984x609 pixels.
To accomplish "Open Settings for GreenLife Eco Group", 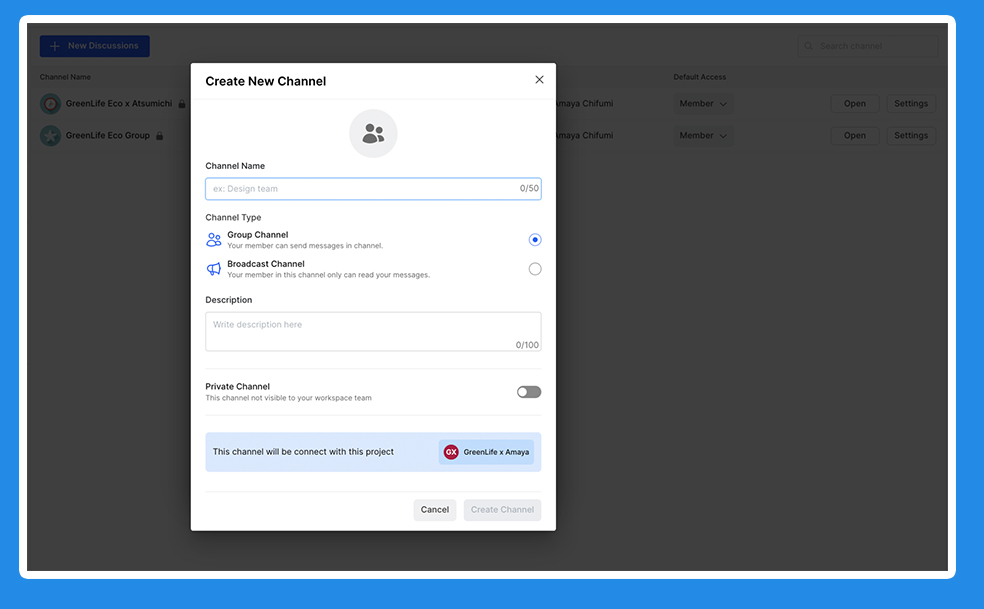I will (x=911, y=136).
